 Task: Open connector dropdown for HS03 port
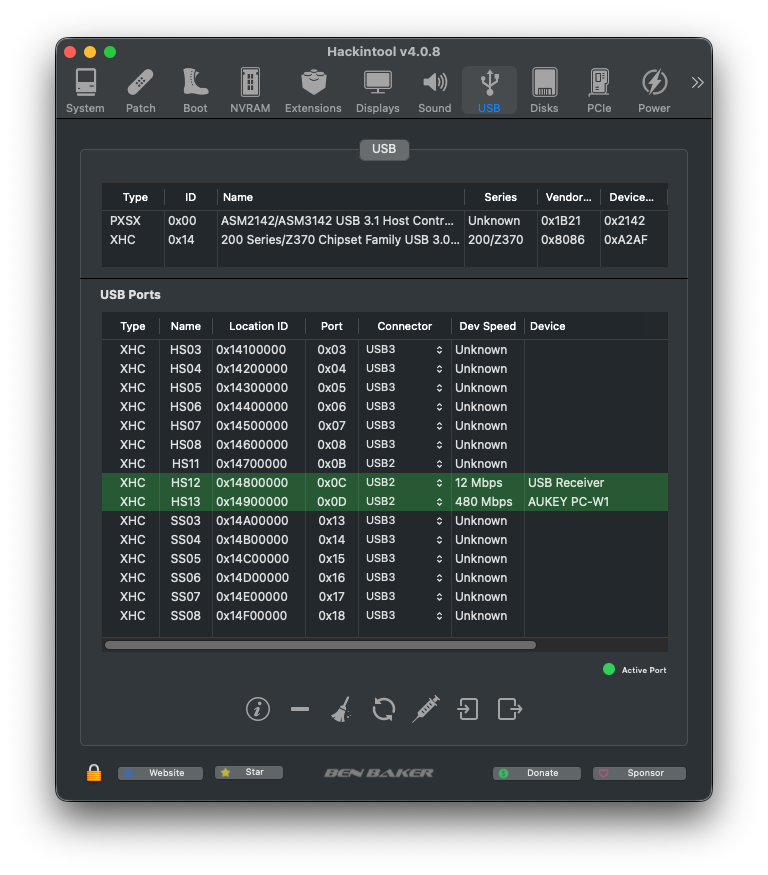pyautogui.click(x=405, y=350)
